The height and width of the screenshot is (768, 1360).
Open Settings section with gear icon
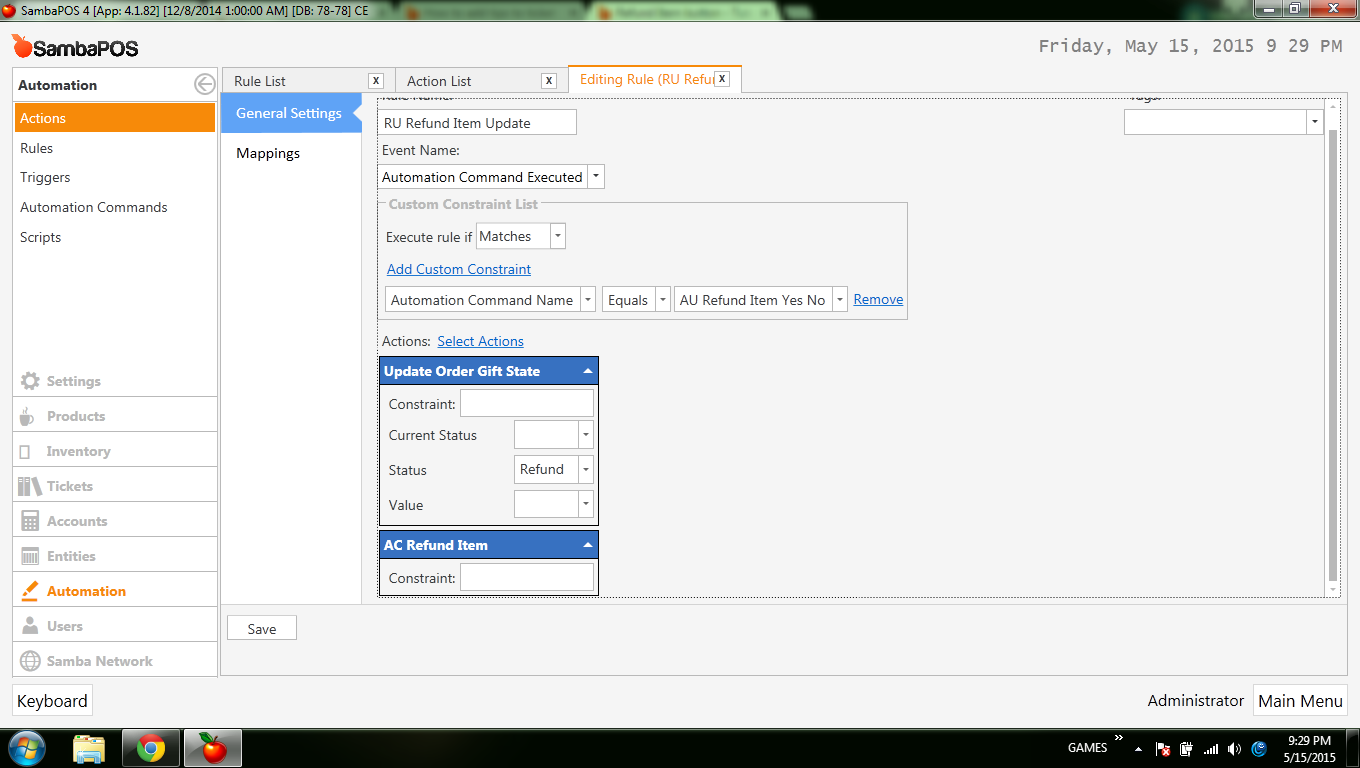tap(73, 381)
